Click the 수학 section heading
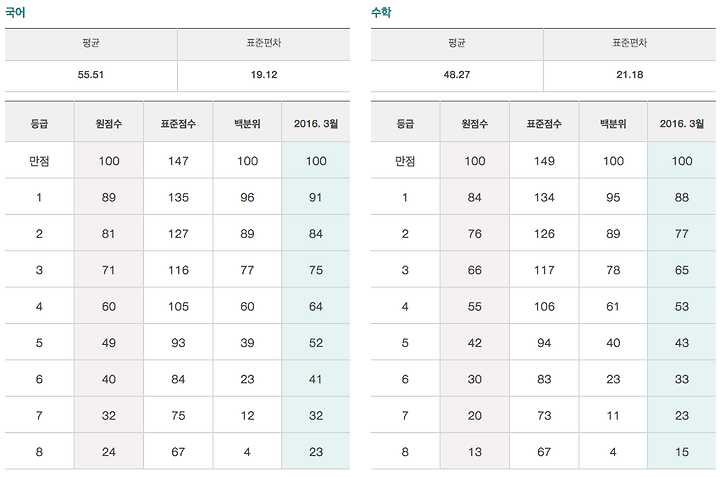The height and width of the screenshot is (477, 720). (381, 12)
